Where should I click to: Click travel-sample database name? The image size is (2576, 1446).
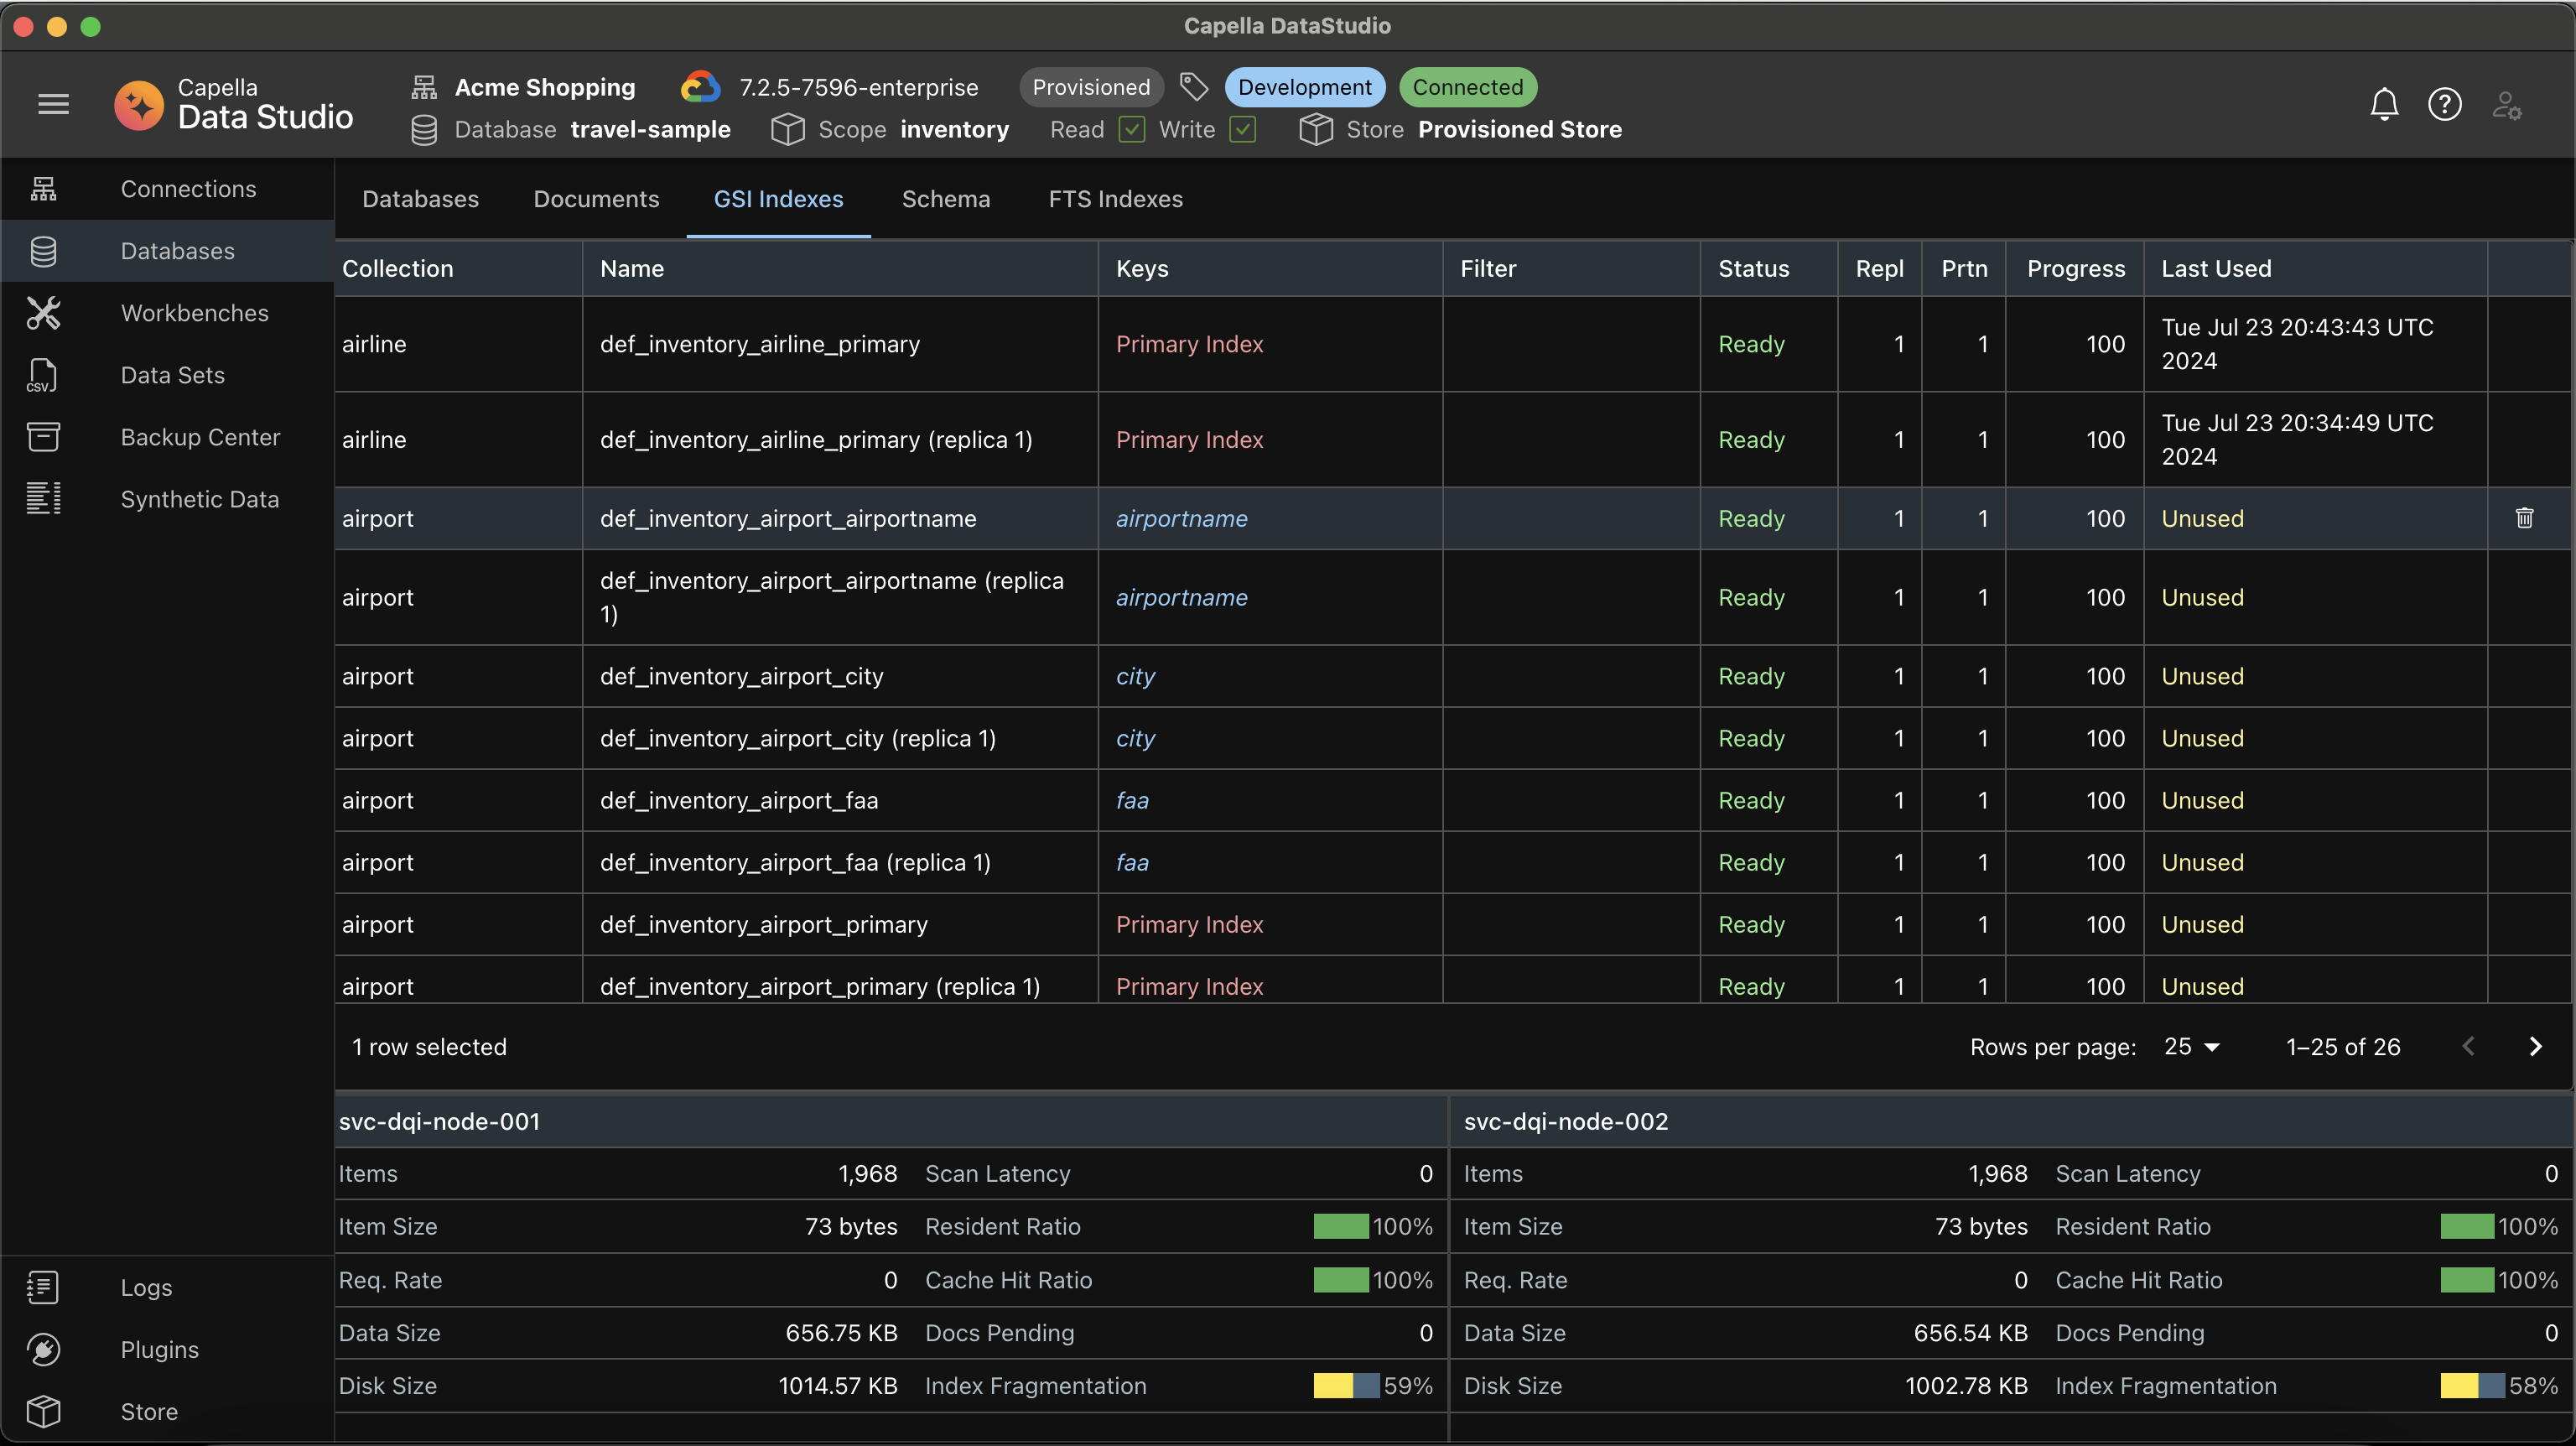click(650, 130)
